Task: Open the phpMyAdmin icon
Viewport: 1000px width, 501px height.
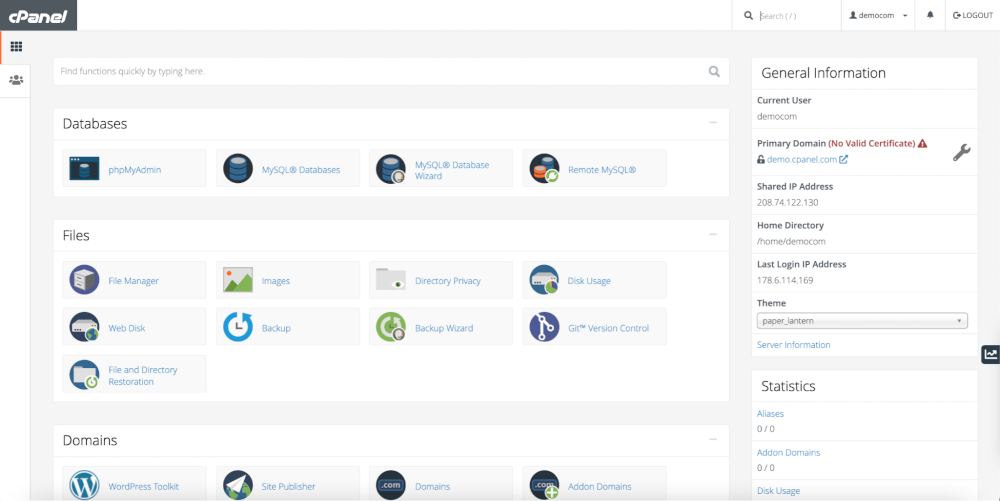Action: (x=85, y=169)
